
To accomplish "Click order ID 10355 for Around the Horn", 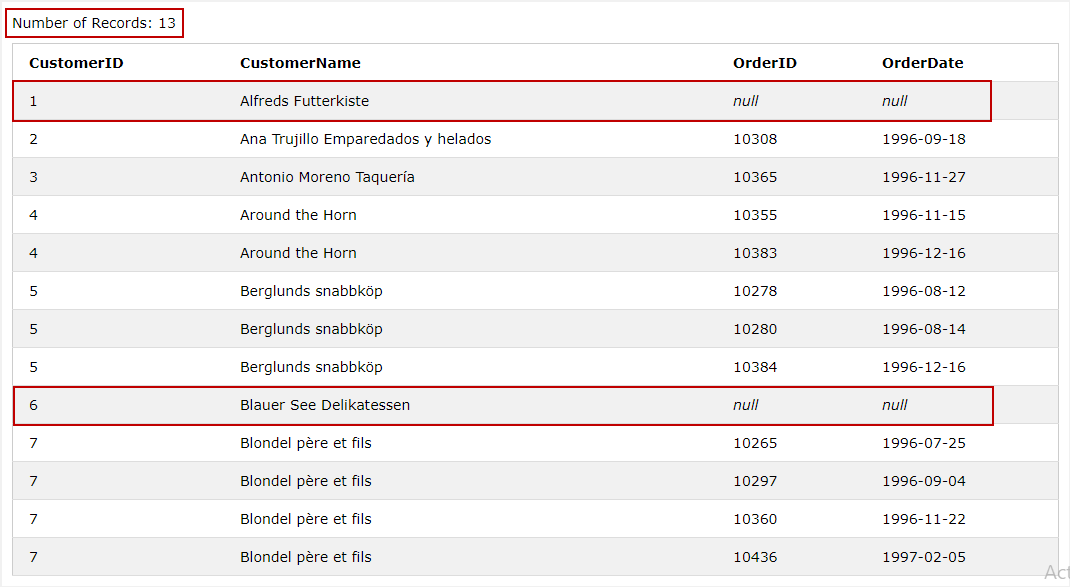I will pyautogui.click(x=755, y=215).
